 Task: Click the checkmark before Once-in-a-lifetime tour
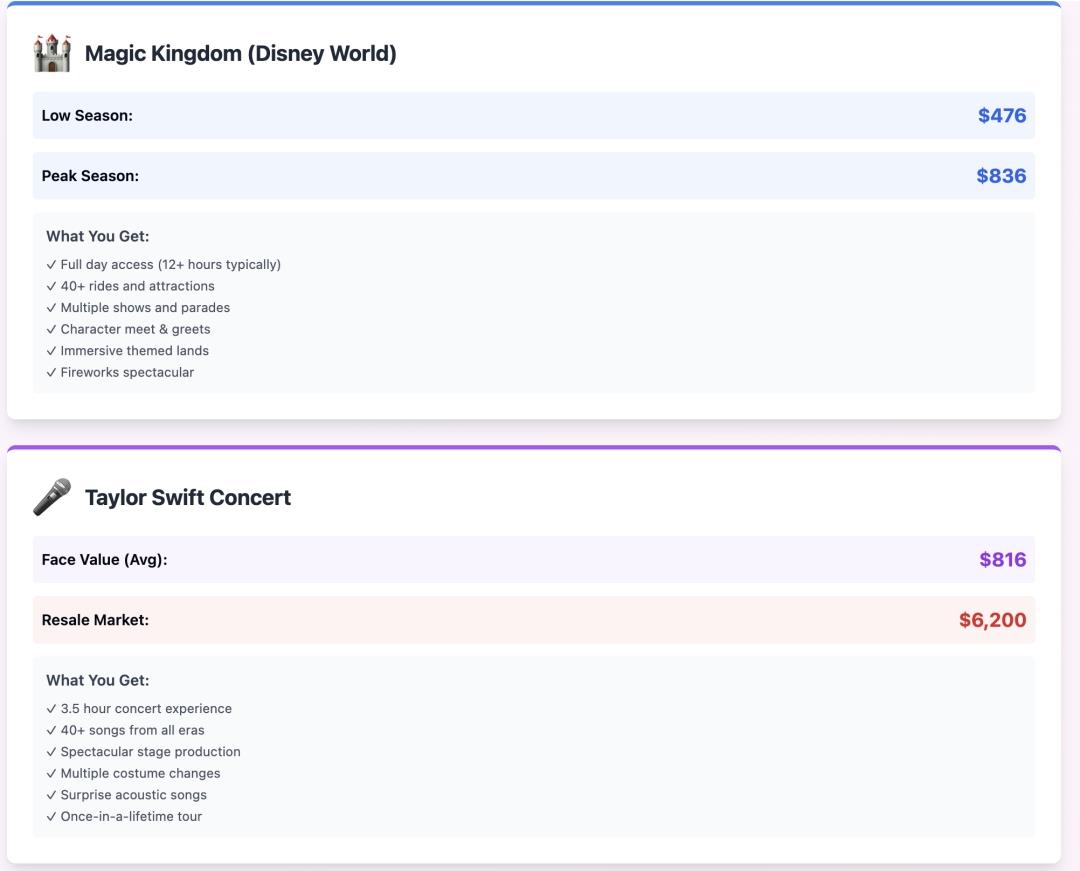(51, 816)
